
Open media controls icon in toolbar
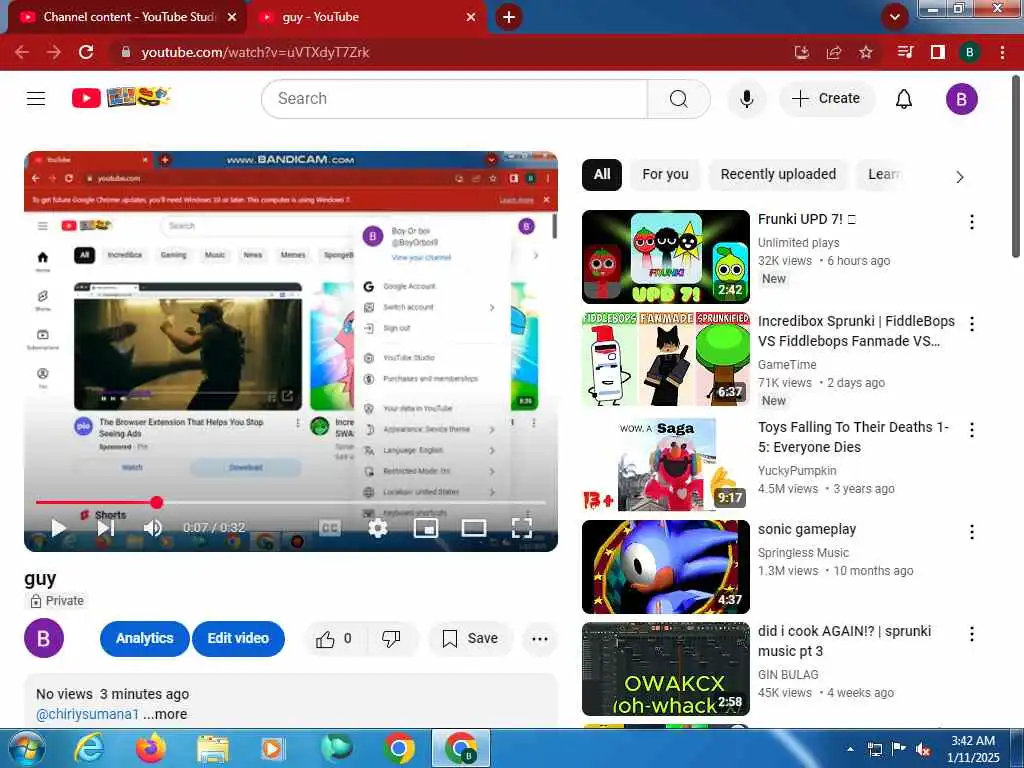tap(905, 52)
